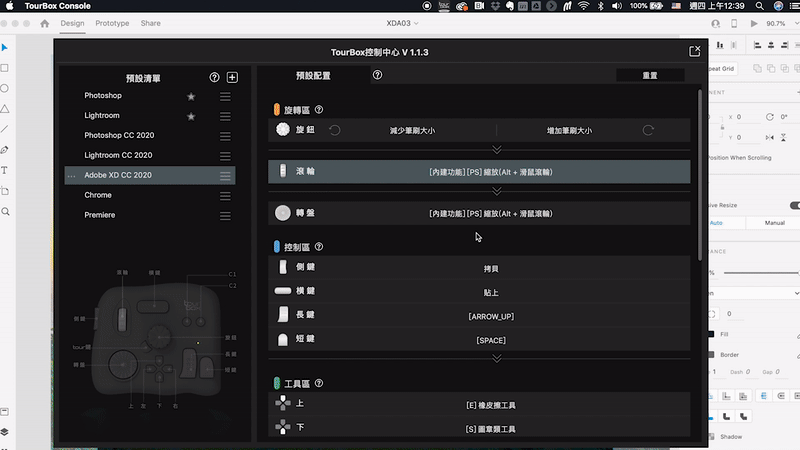Switch to Design tab in Adobe XD
This screenshot has width=800, height=450.
pyautogui.click(x=72, y=23)
